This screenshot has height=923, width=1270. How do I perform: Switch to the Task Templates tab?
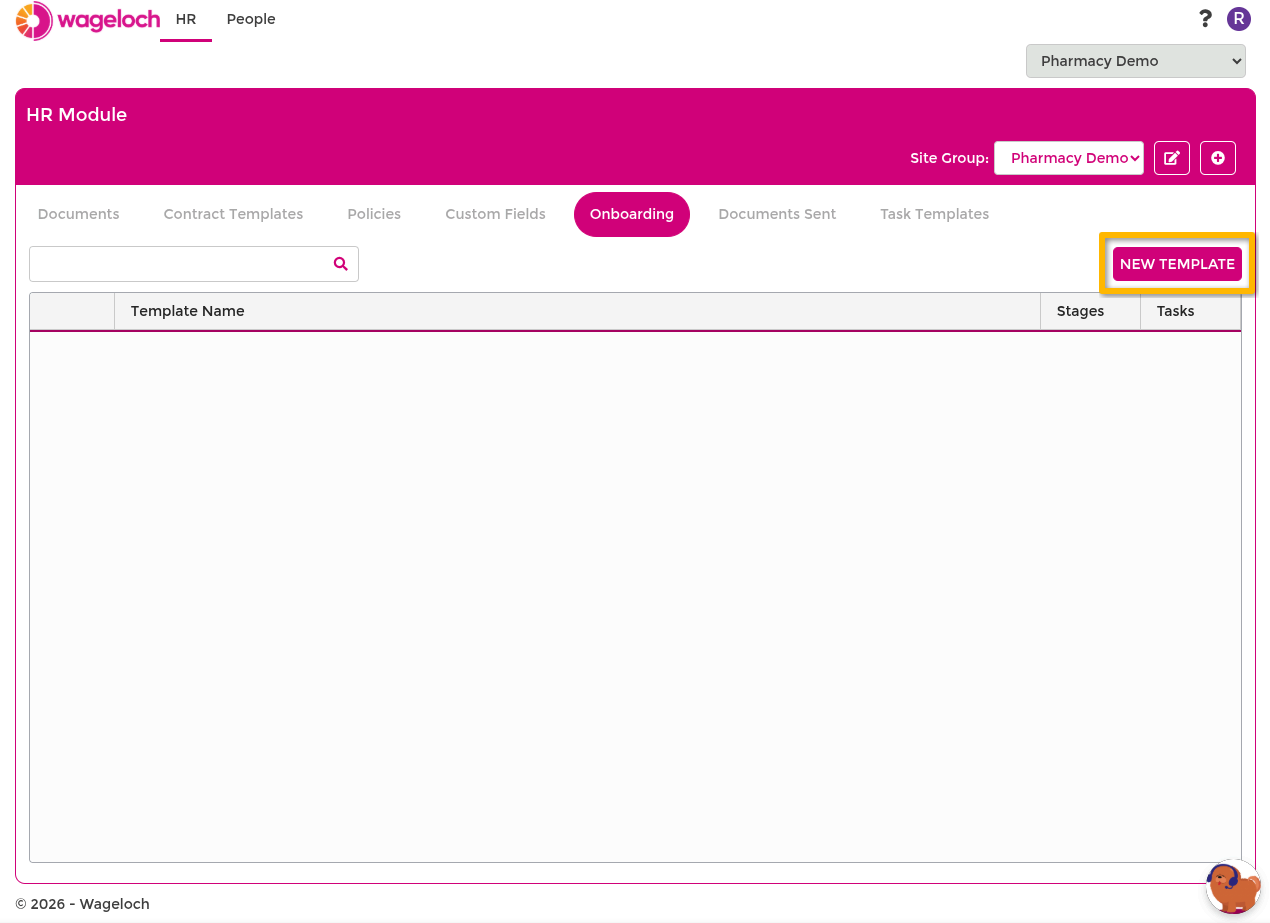935,214
